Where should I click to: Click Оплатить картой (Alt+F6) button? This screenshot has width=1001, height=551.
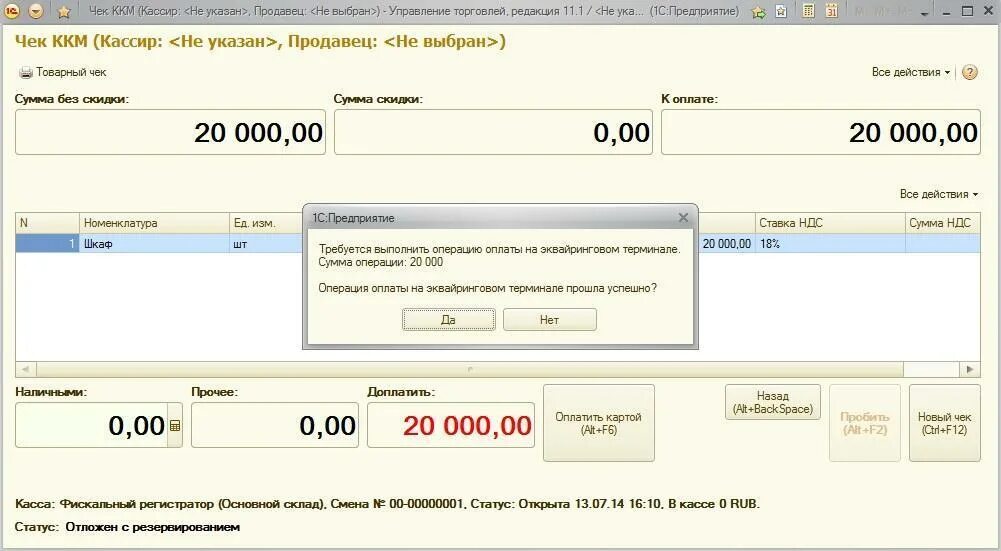tap(599, 423)
